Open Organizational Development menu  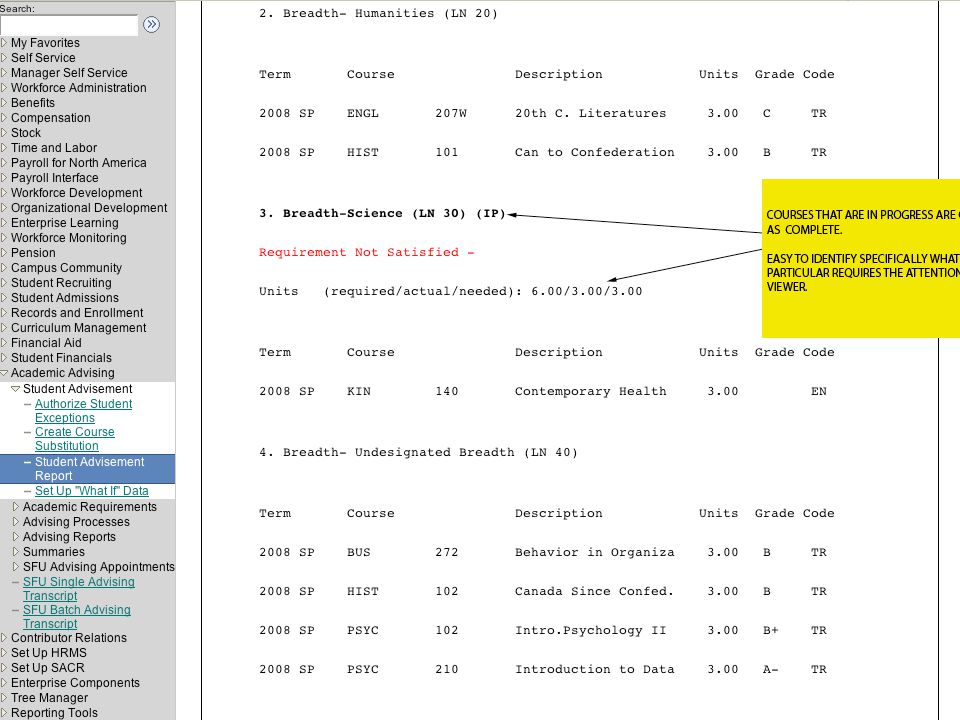pos(89,208)
